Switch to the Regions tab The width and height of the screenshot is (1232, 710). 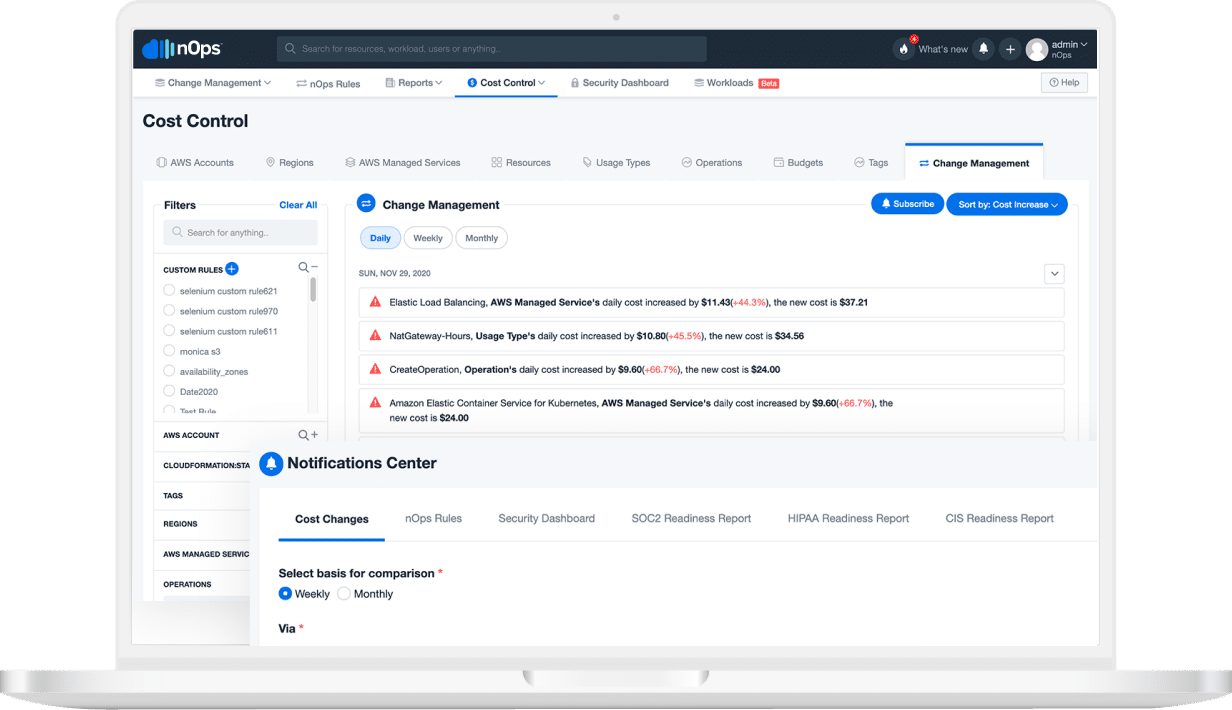pos(290,163)
